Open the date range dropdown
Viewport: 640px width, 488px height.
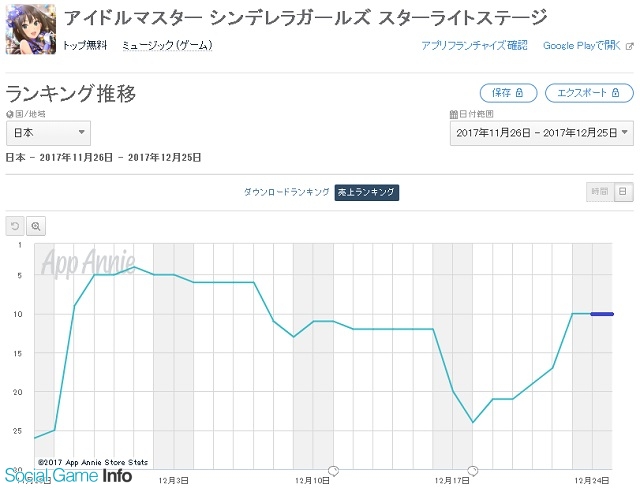point(542,133)
